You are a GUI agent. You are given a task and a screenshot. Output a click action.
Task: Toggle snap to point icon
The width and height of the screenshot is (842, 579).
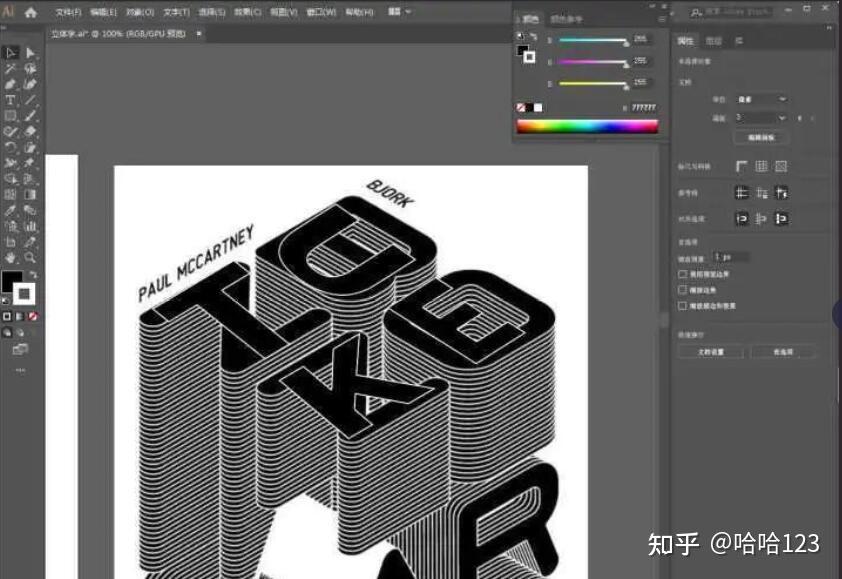pyautogui.click(x=742, y=219)
